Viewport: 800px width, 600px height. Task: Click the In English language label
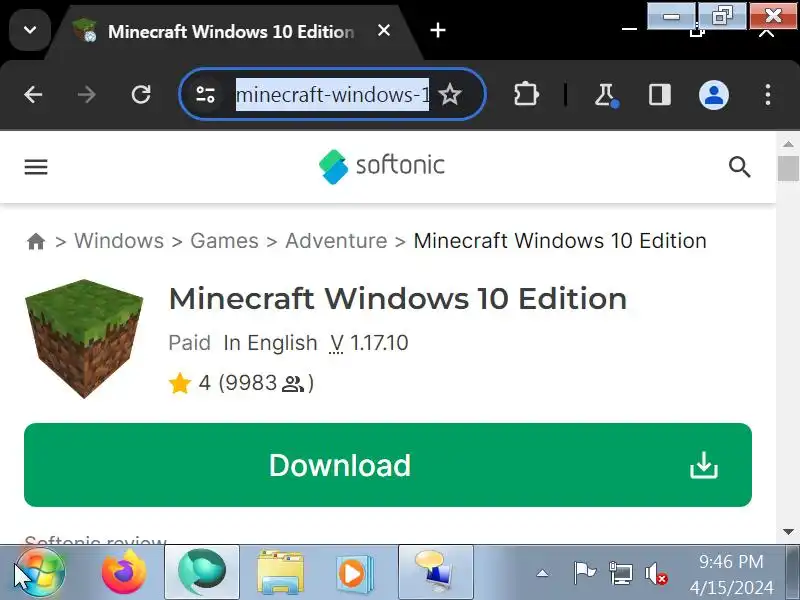click(x=270, y=343)
